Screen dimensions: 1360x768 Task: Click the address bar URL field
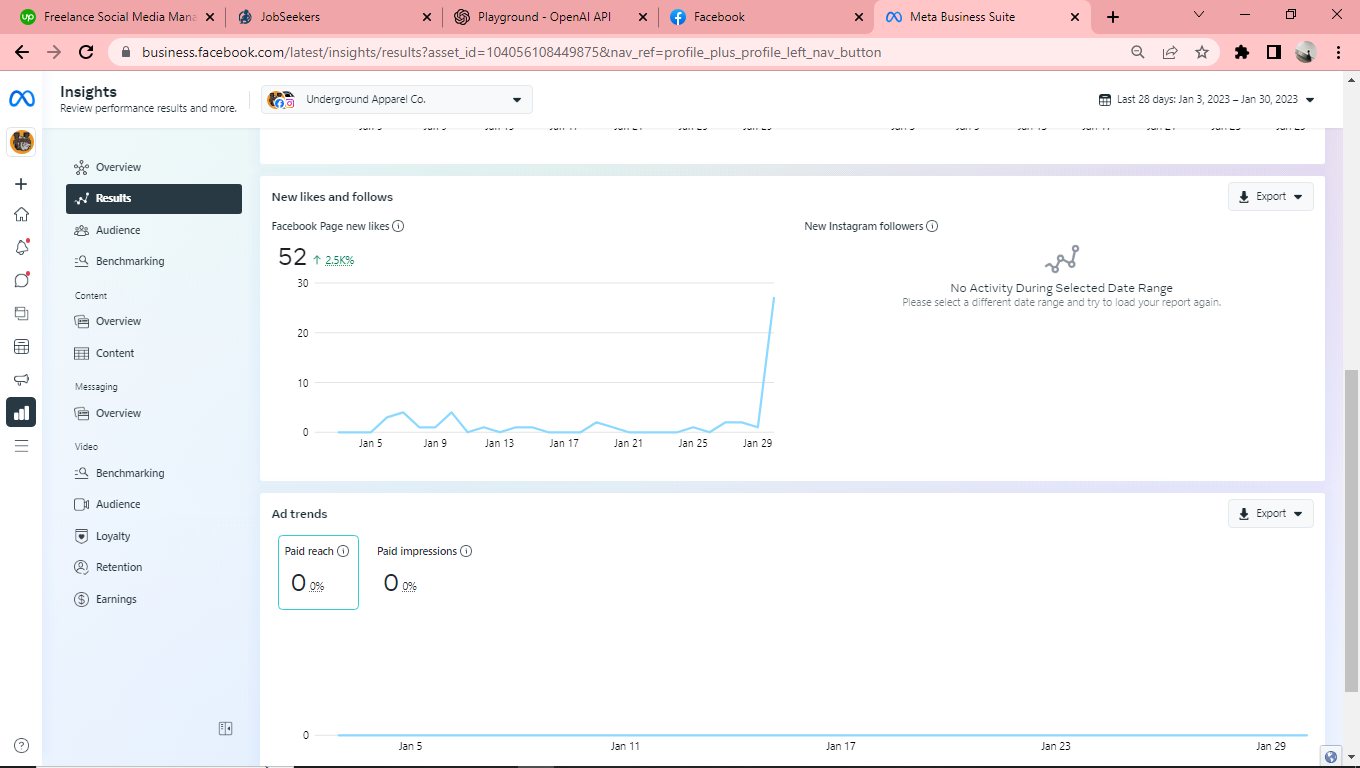tap(510, 52)
